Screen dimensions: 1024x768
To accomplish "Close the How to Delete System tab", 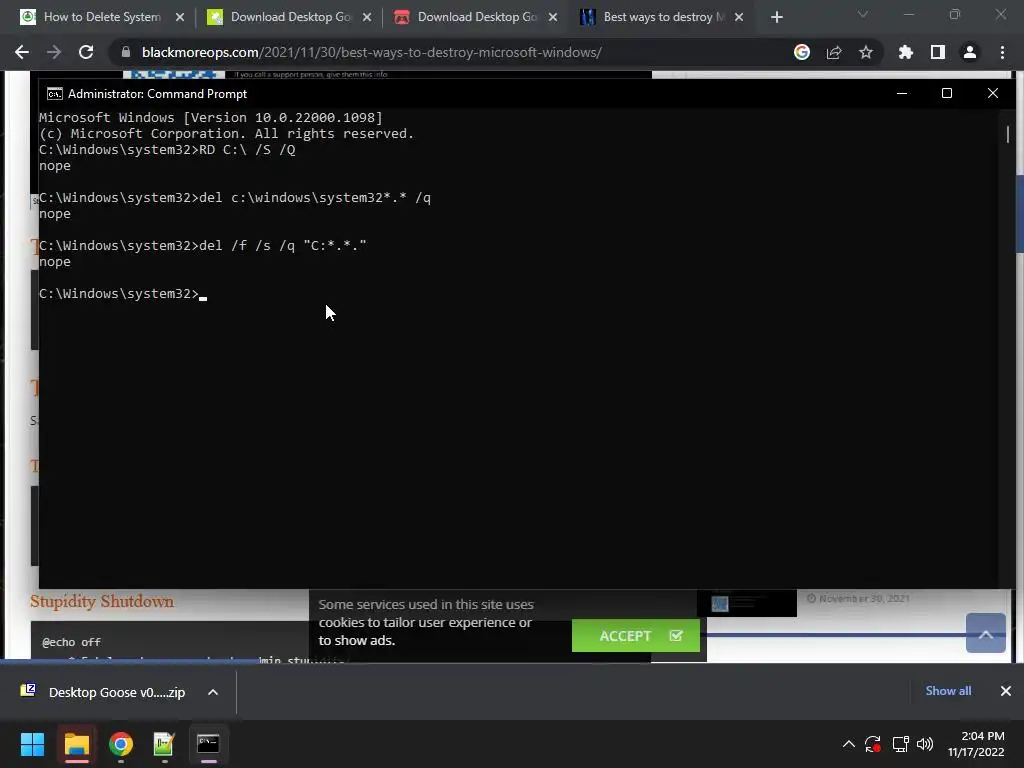I will pyautogui.click(x=180, y=17).
